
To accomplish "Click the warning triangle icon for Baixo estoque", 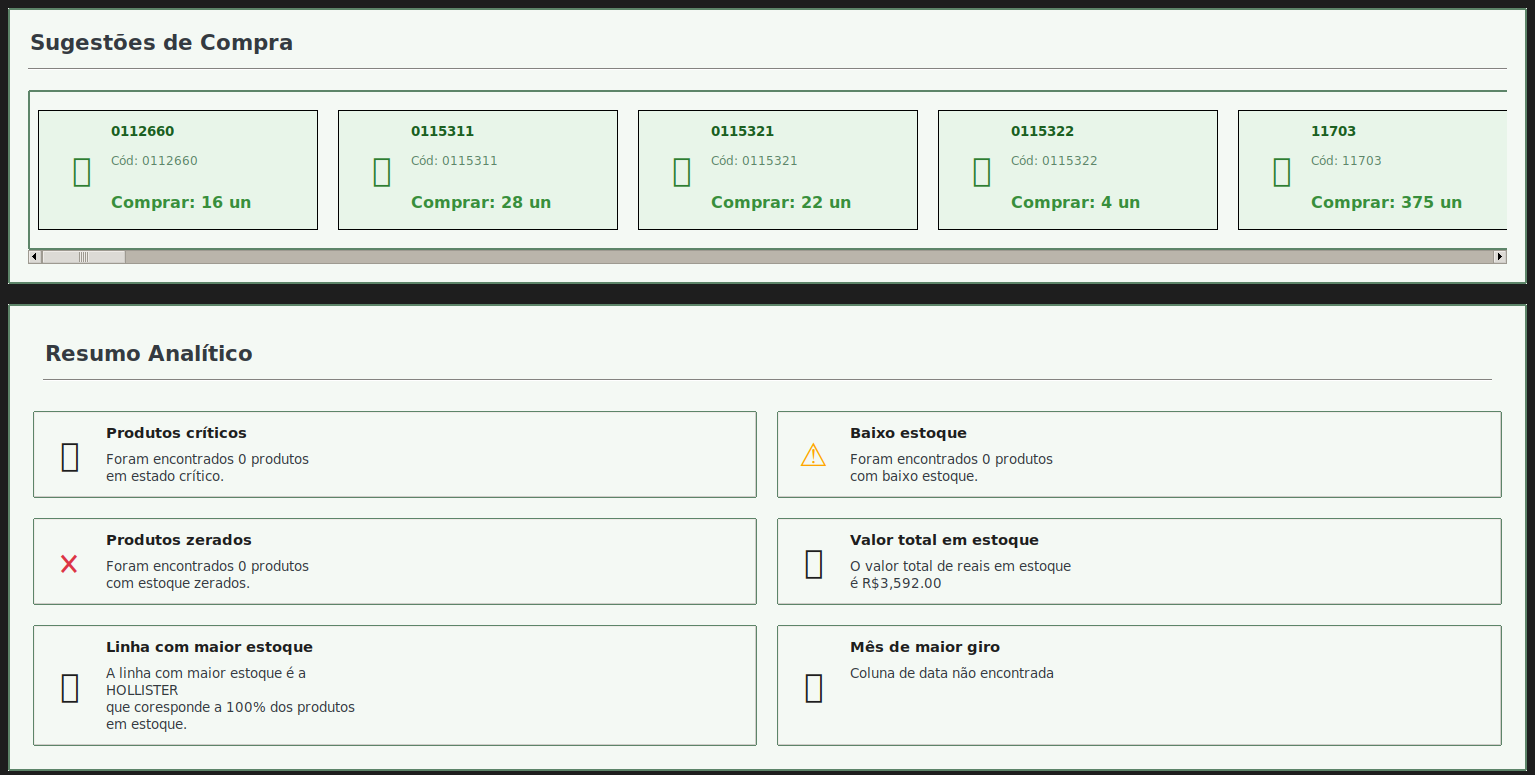I will click(813, 456).
